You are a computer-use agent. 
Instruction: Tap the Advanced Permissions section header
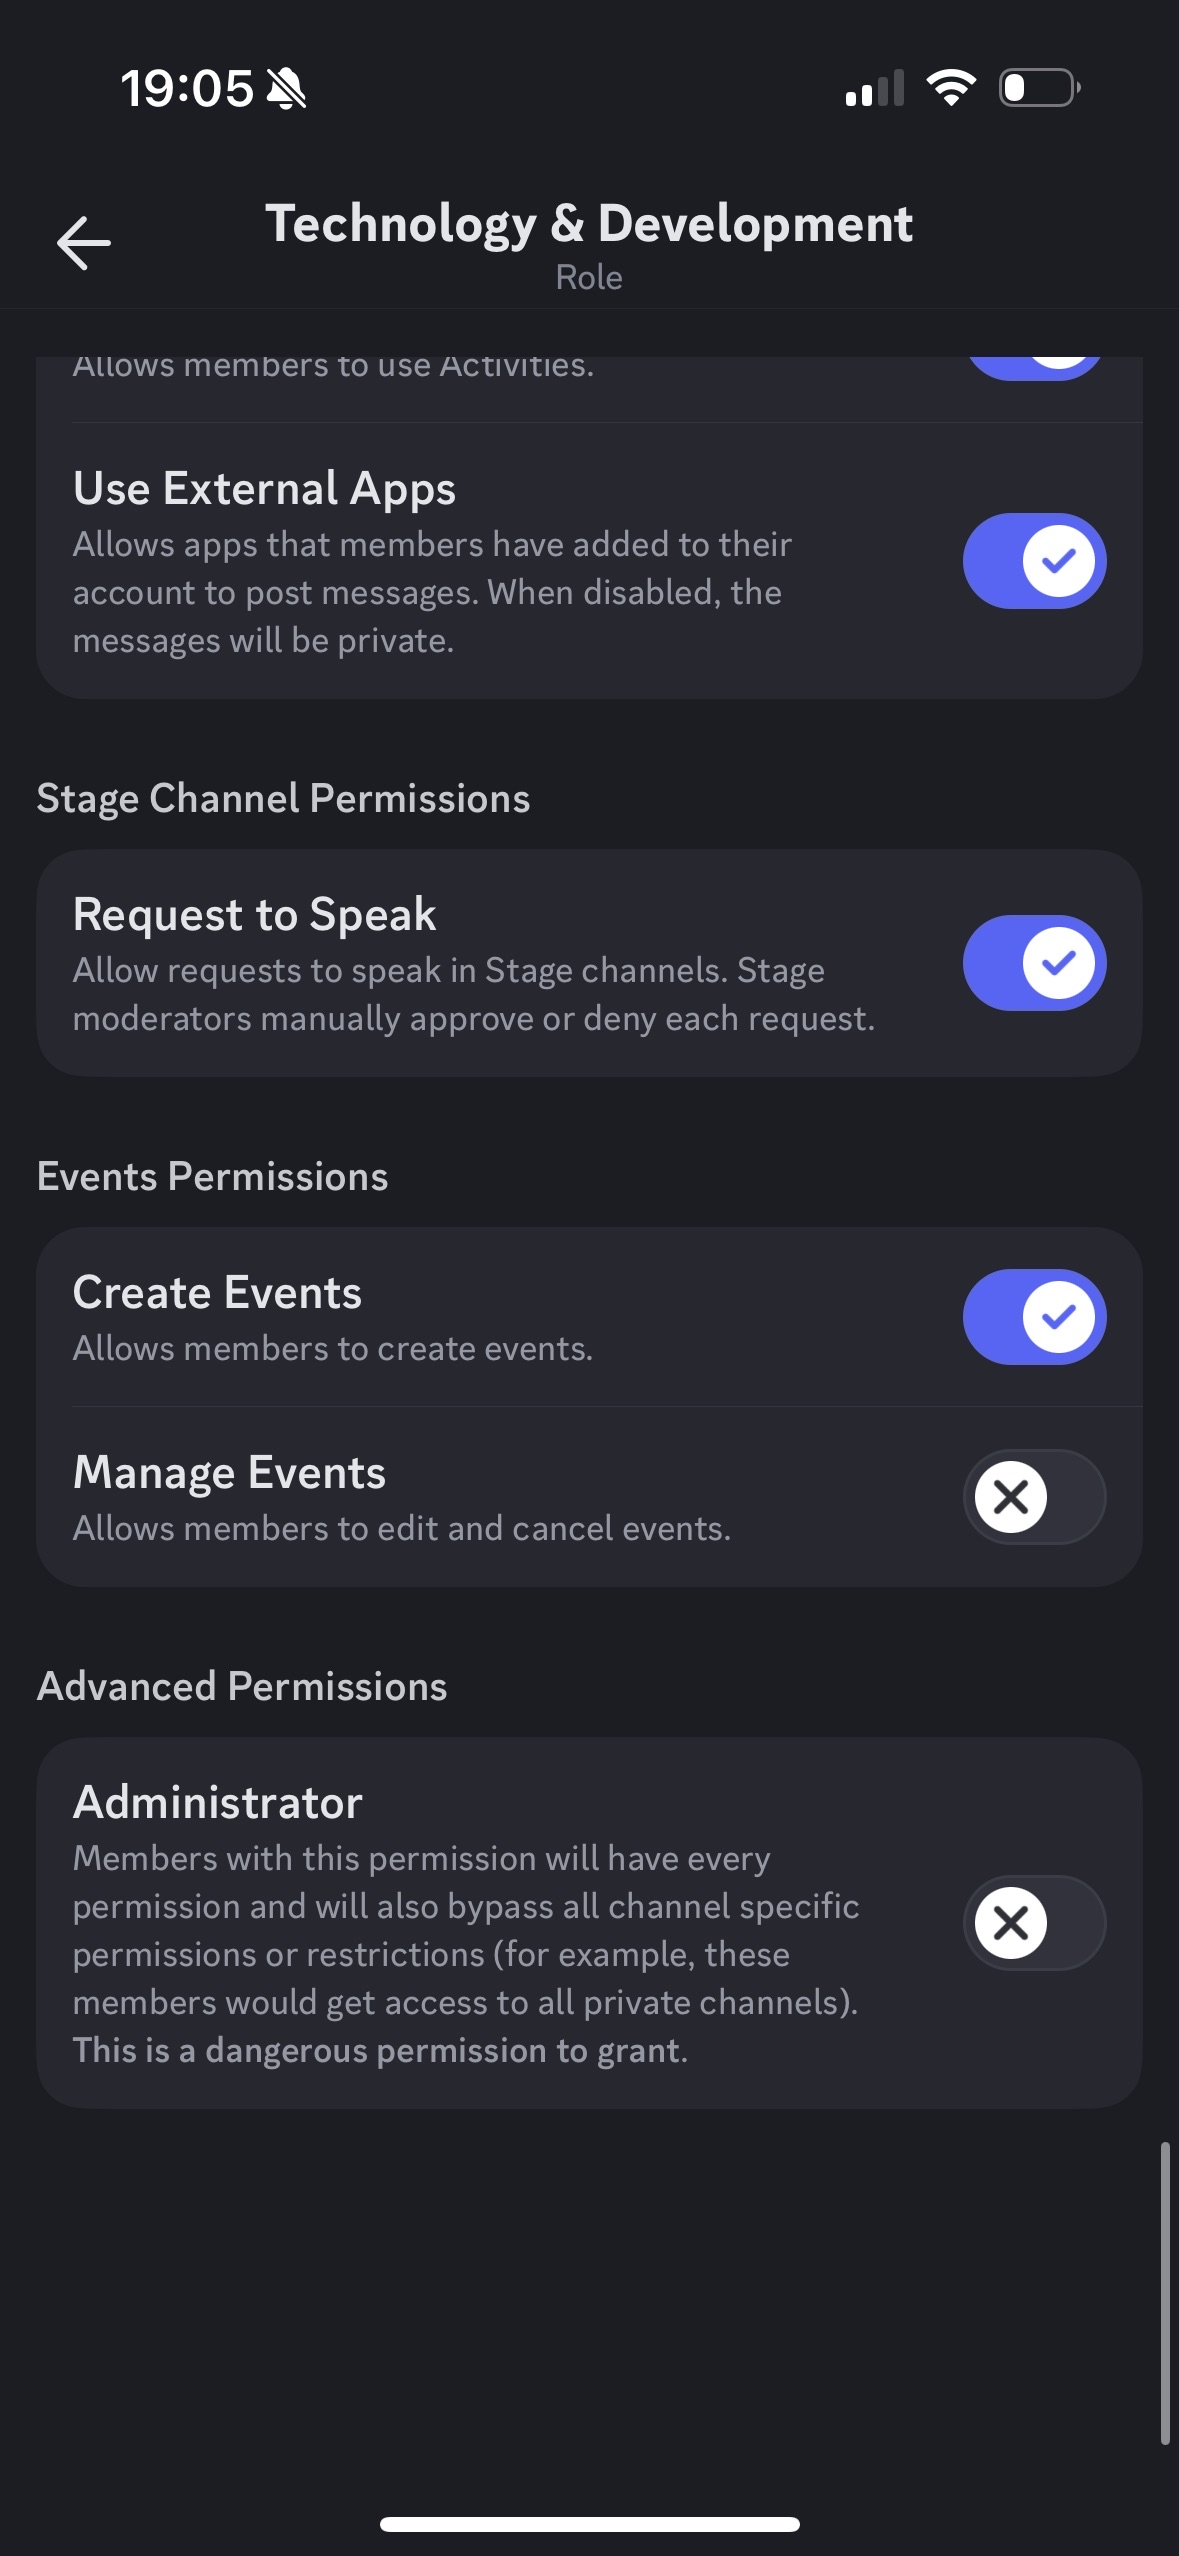point(242,1687)
